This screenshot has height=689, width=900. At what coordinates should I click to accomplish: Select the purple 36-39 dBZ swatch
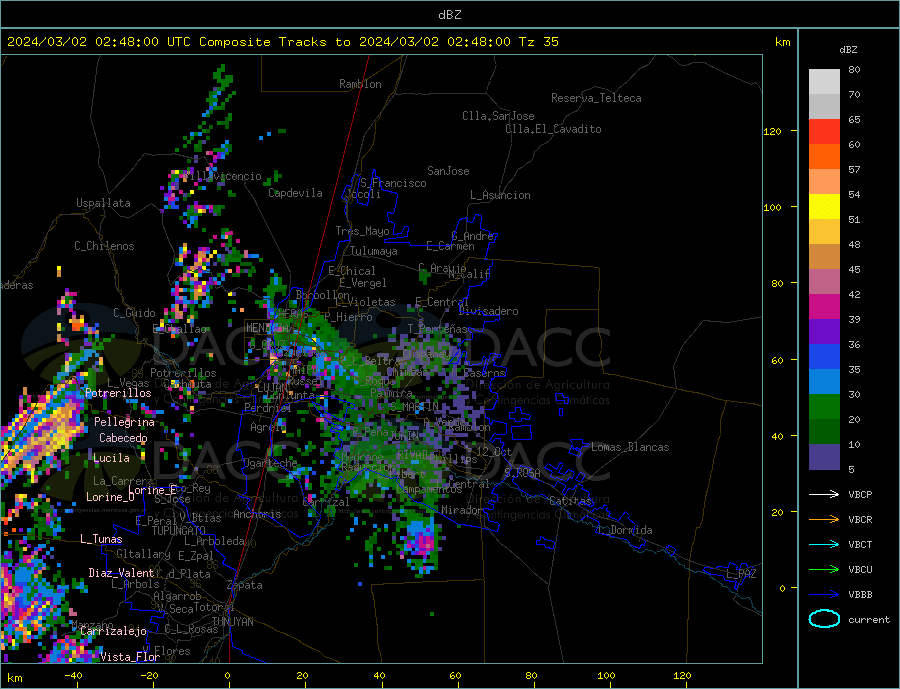pos(824,332)
